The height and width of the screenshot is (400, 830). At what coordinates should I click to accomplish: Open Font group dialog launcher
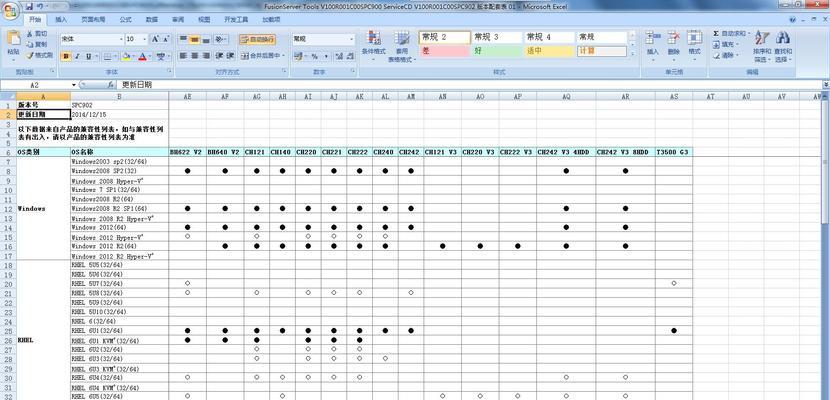(170, 70)
